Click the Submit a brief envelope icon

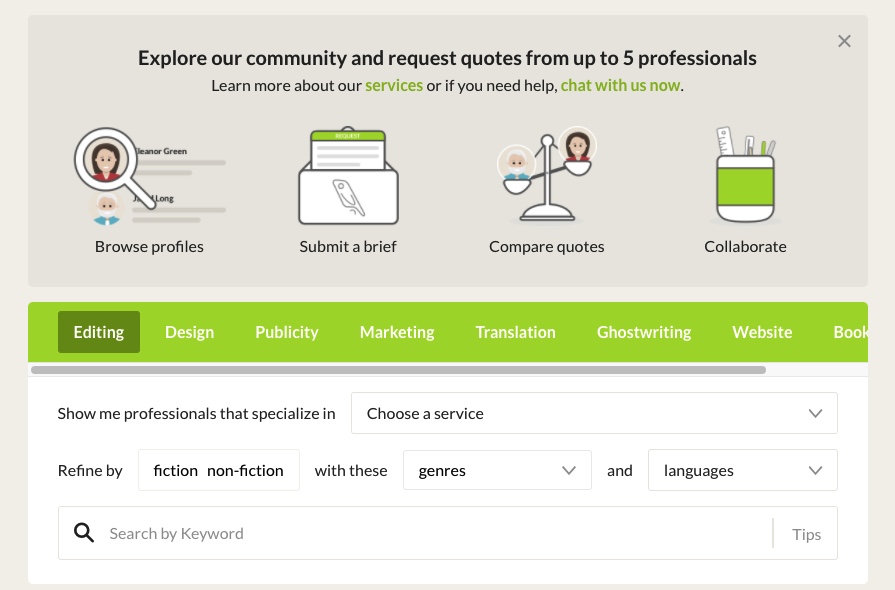(x=348, y=177)
